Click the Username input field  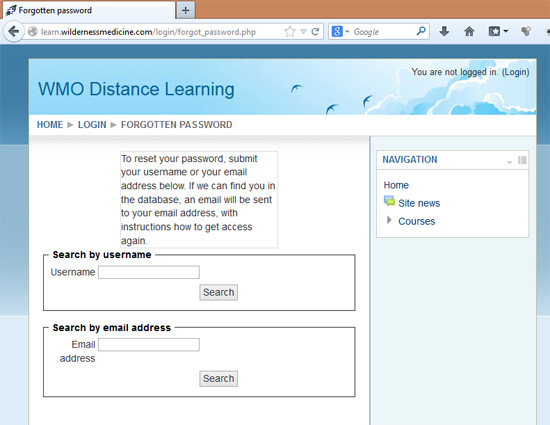click(149, 272)
